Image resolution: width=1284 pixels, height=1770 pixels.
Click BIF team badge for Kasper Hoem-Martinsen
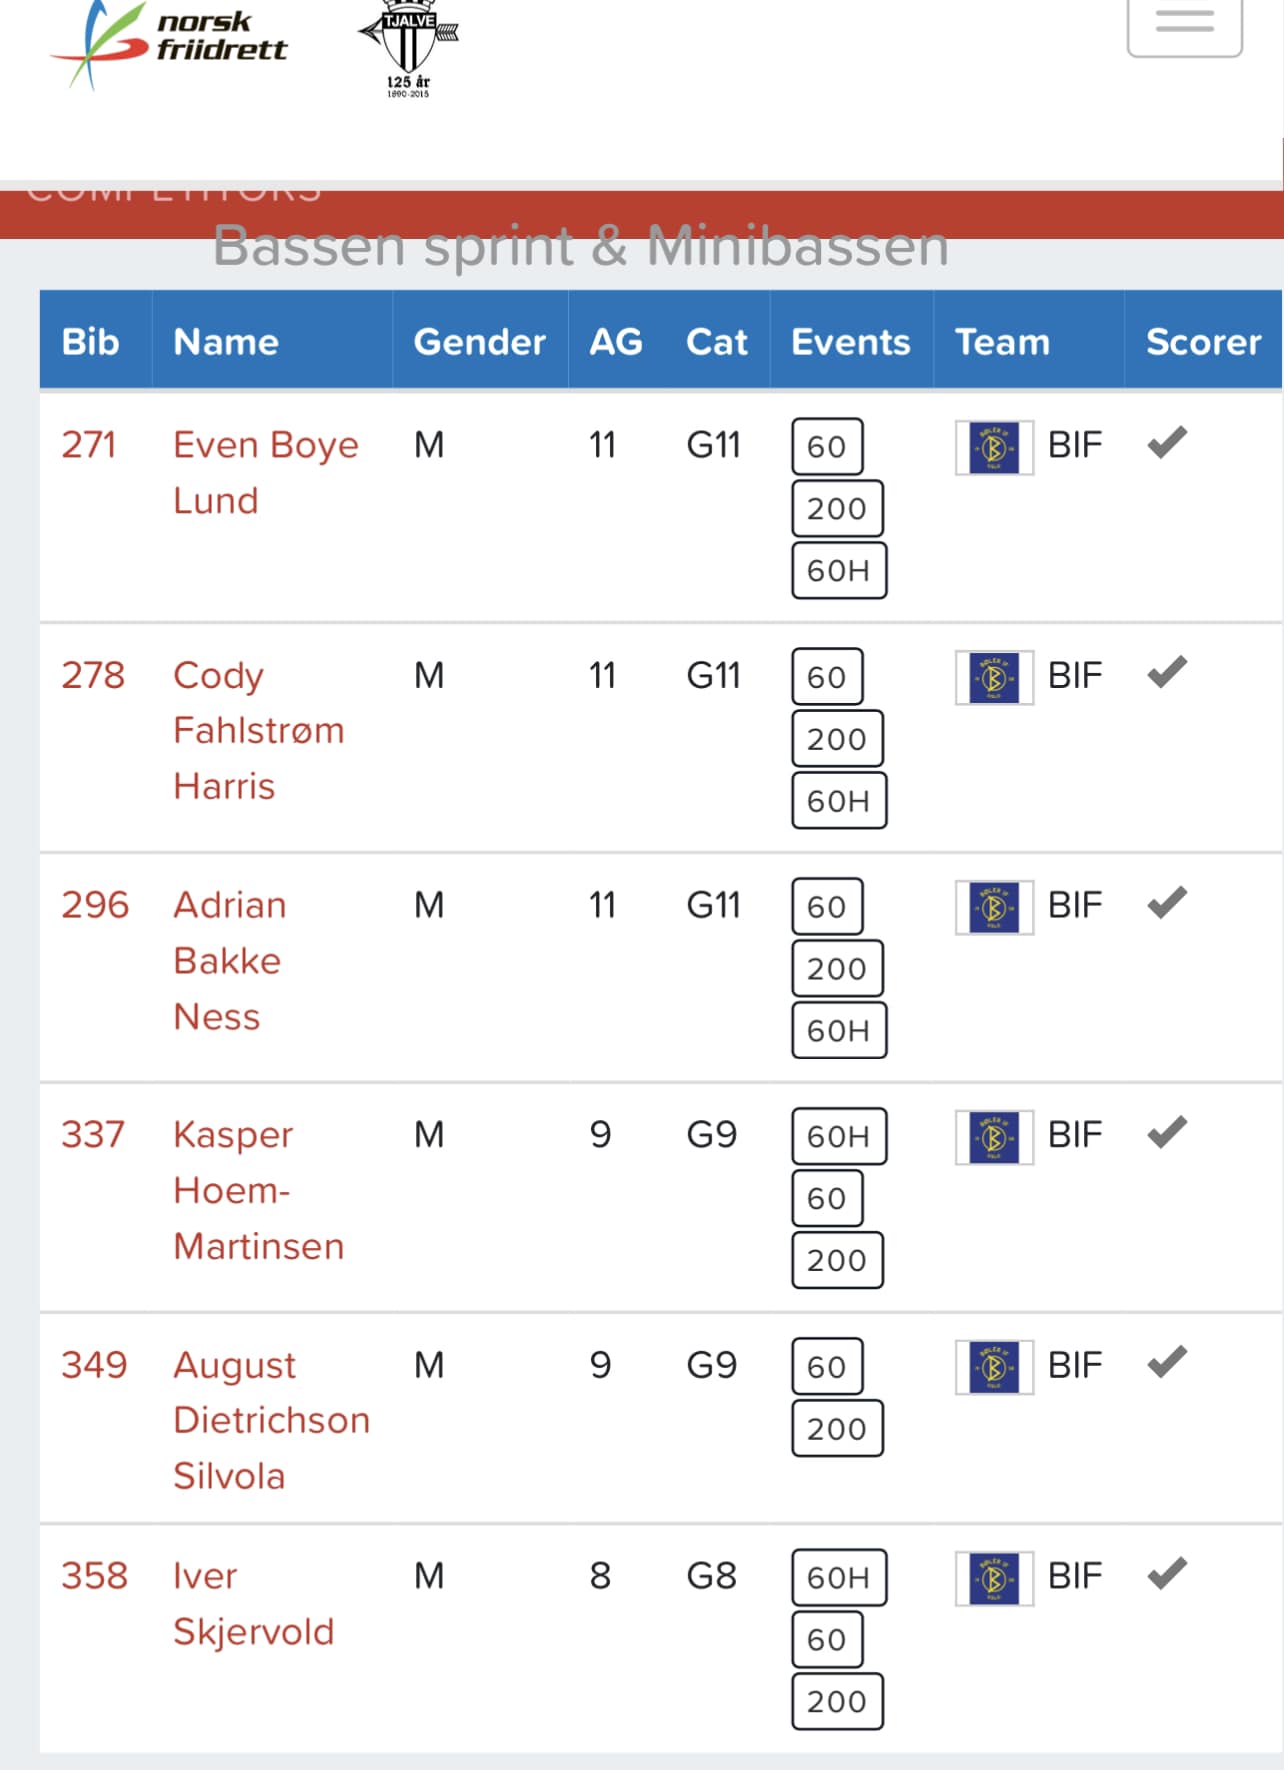pos(994,1137)
